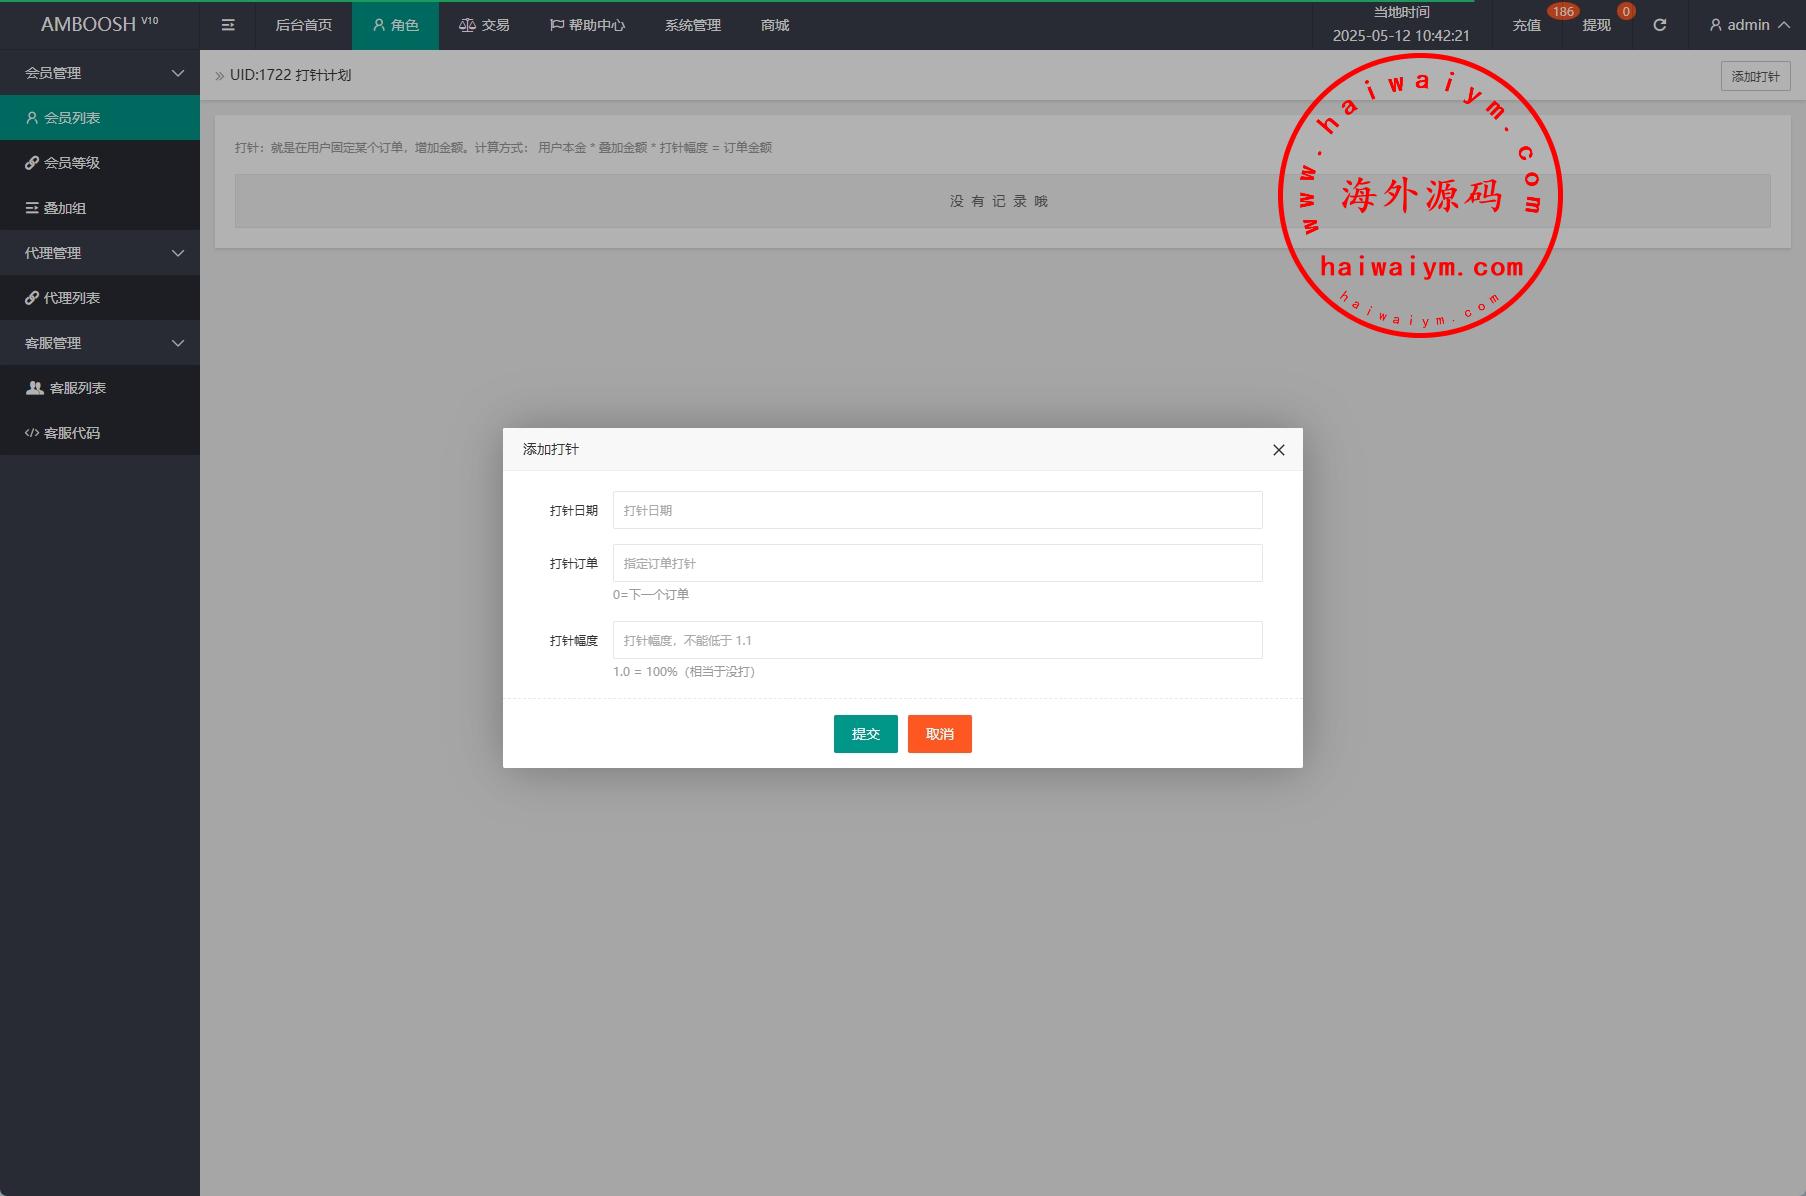Click the 打针幅度 input field
This screenshot has height=1196, width=1806.
click(x=937, y=640)
